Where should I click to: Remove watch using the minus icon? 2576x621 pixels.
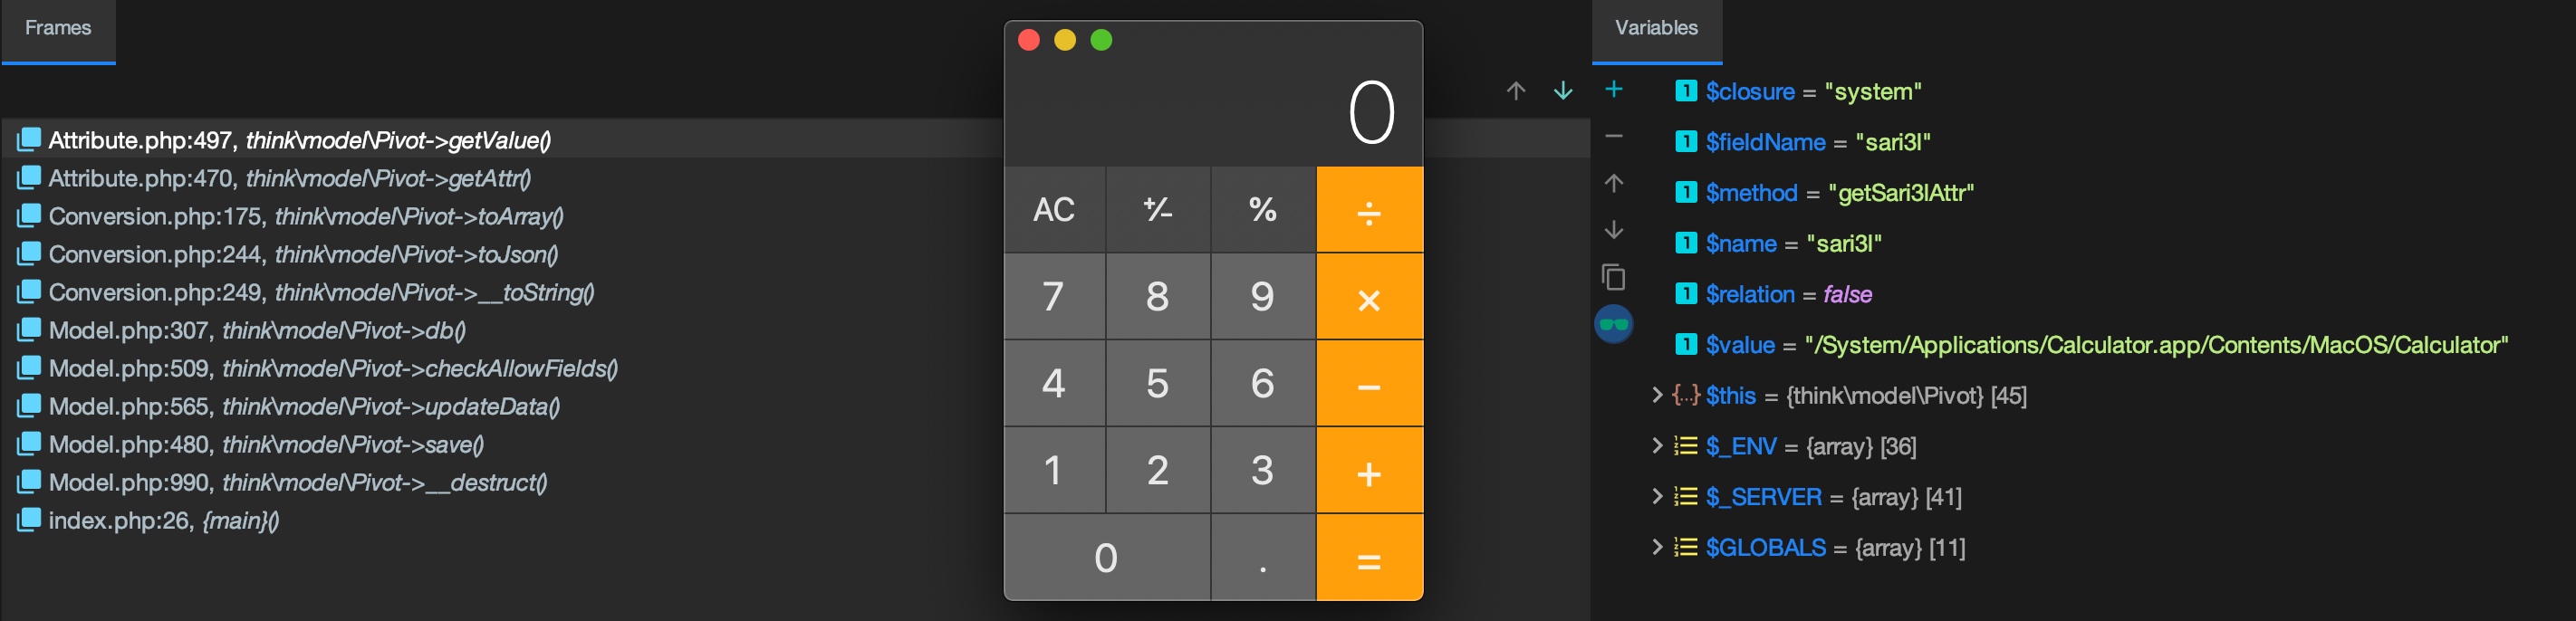(x=1613, y=136)
